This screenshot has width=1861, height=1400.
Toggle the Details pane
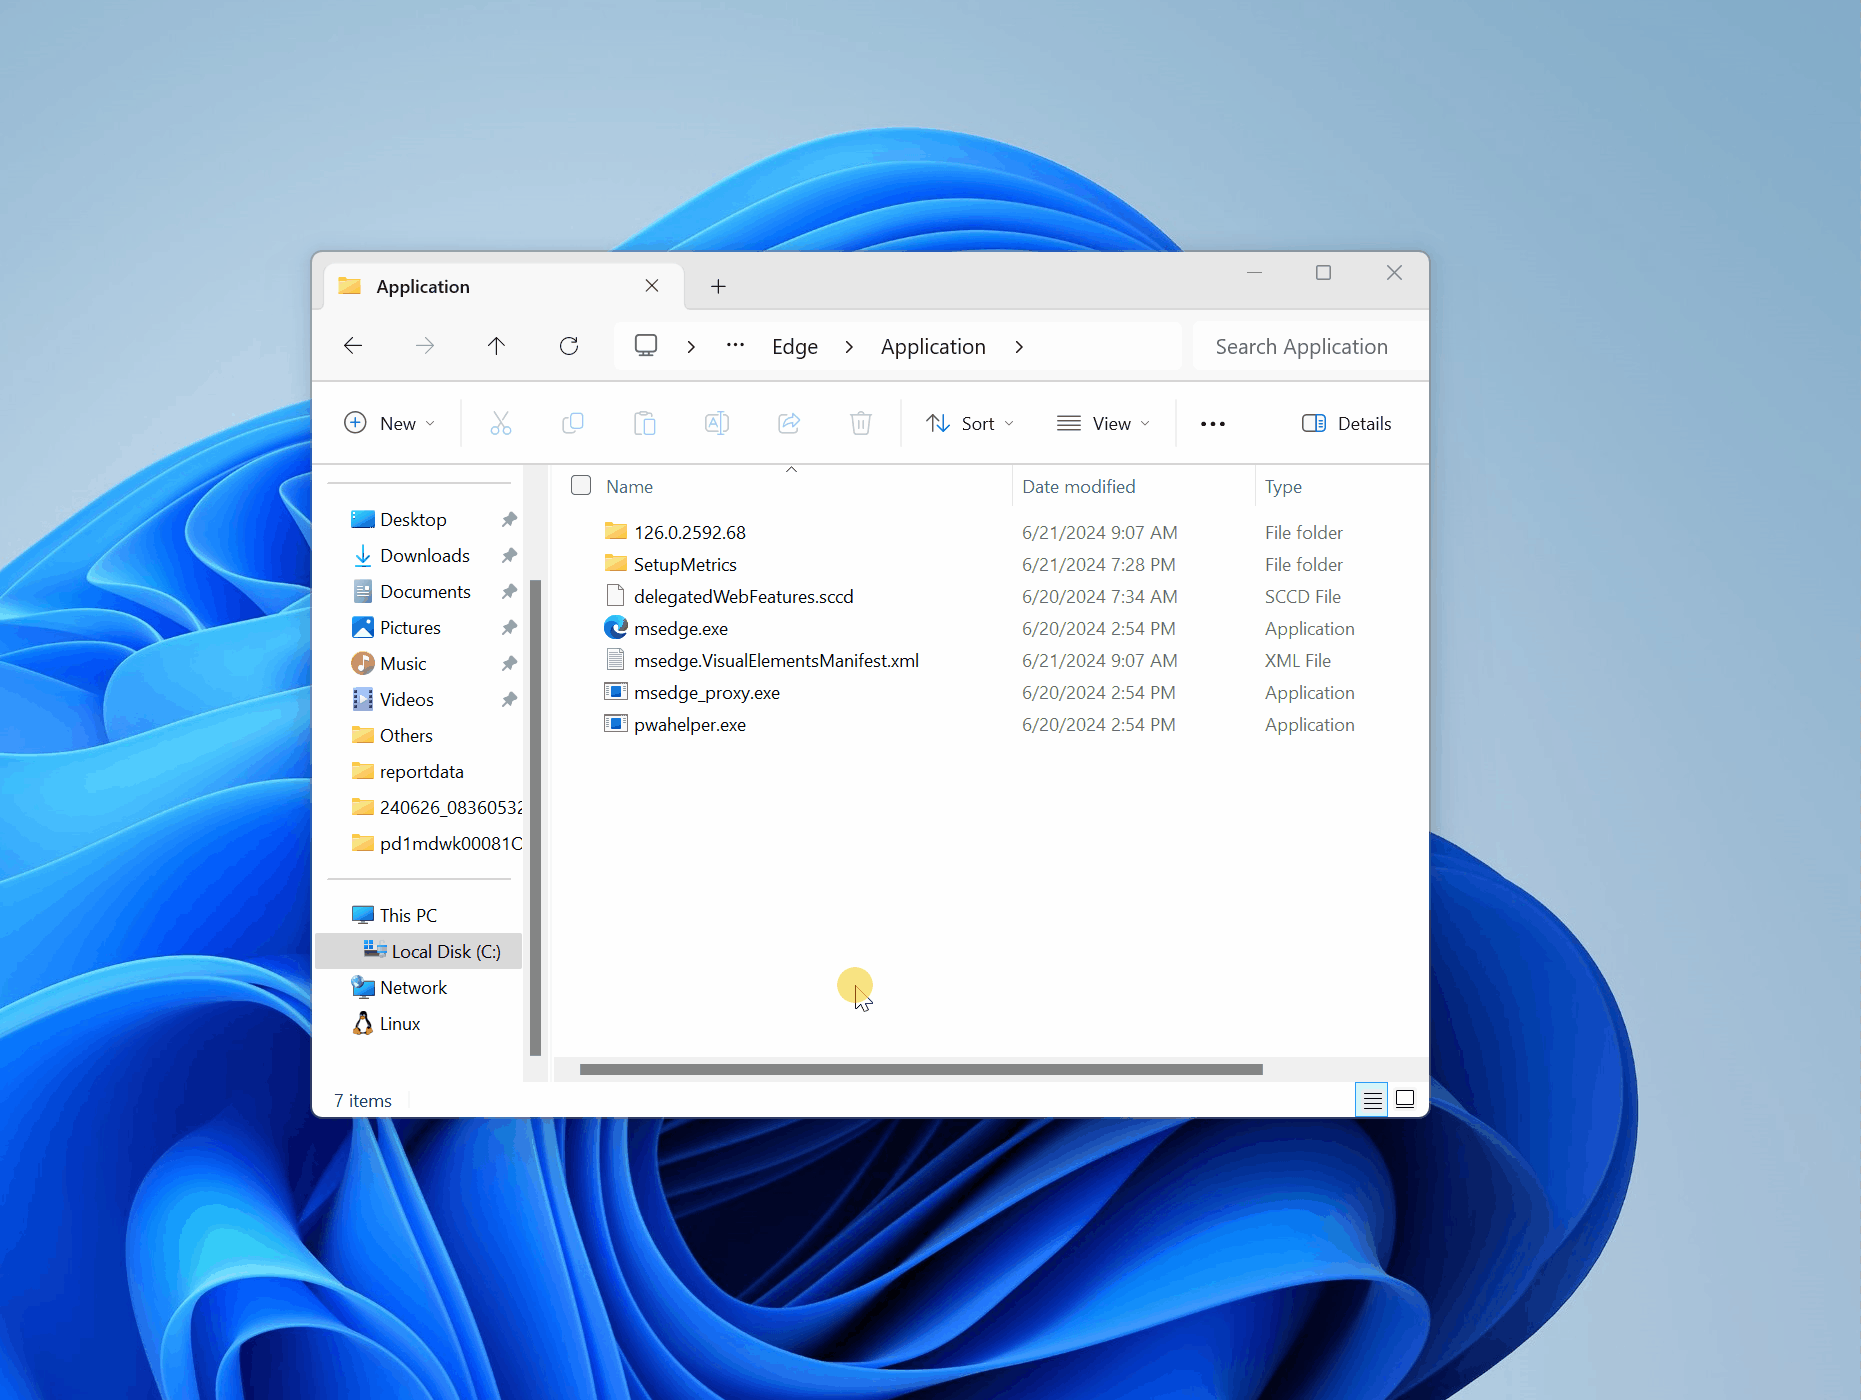pos(1346,423)
